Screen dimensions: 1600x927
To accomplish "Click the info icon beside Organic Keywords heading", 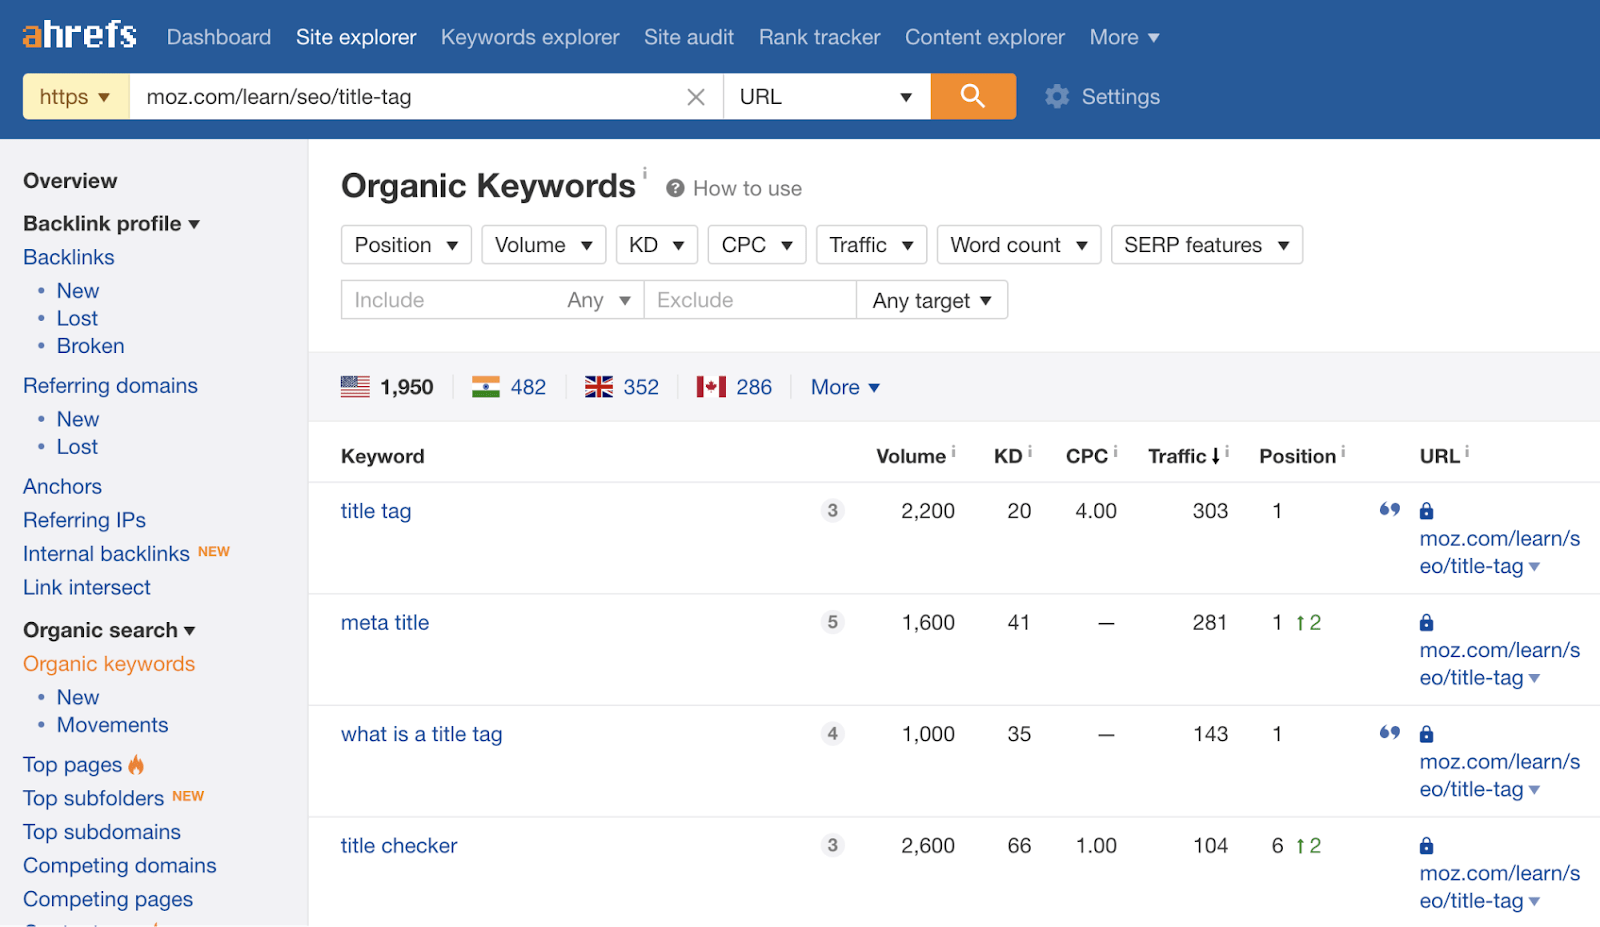I will click(x=645, y=172).
